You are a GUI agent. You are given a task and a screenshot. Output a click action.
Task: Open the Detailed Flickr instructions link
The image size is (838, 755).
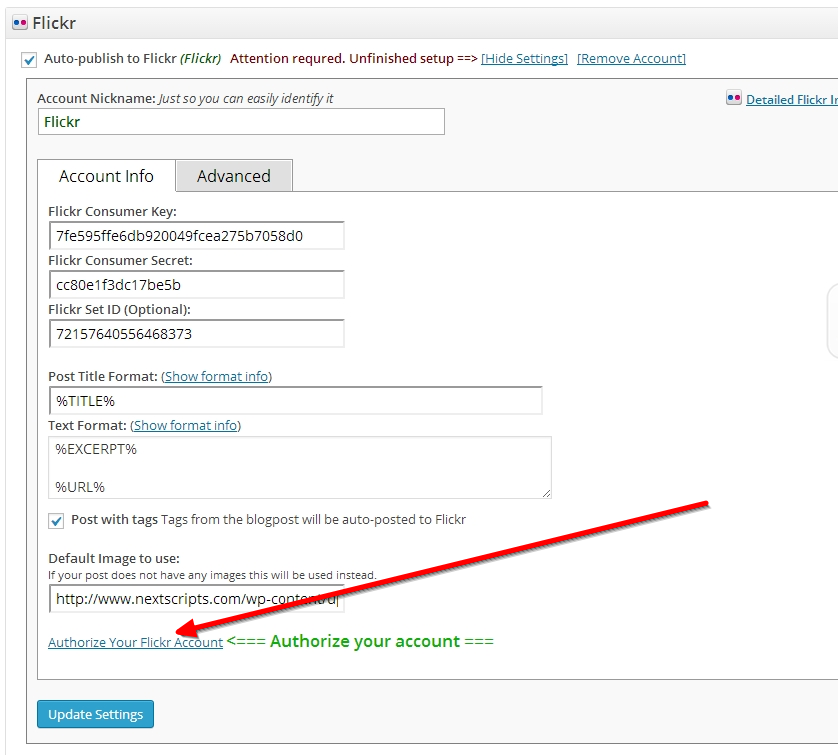tap(792, 99)
